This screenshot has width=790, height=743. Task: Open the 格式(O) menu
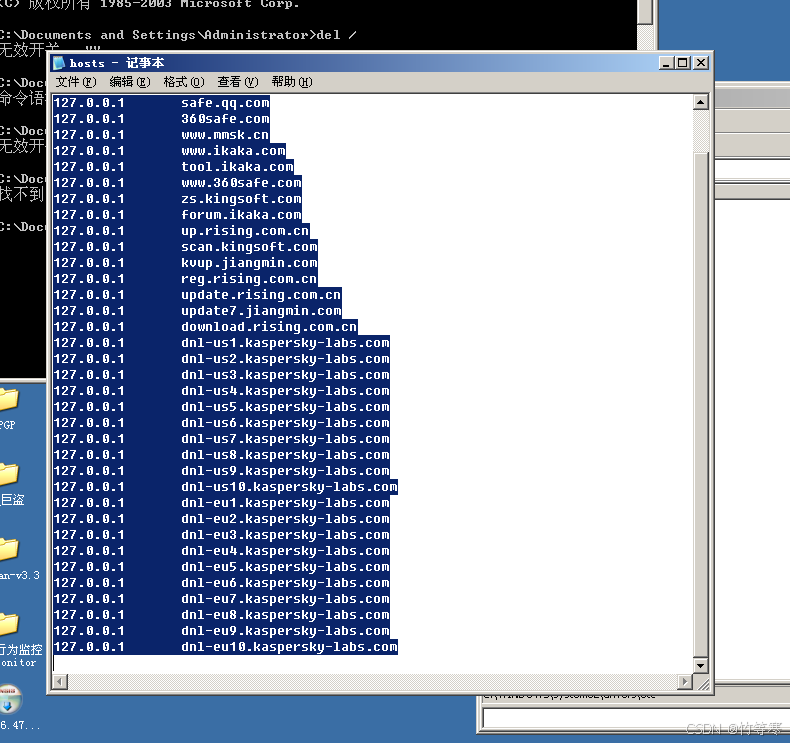[x=183, y=82]
